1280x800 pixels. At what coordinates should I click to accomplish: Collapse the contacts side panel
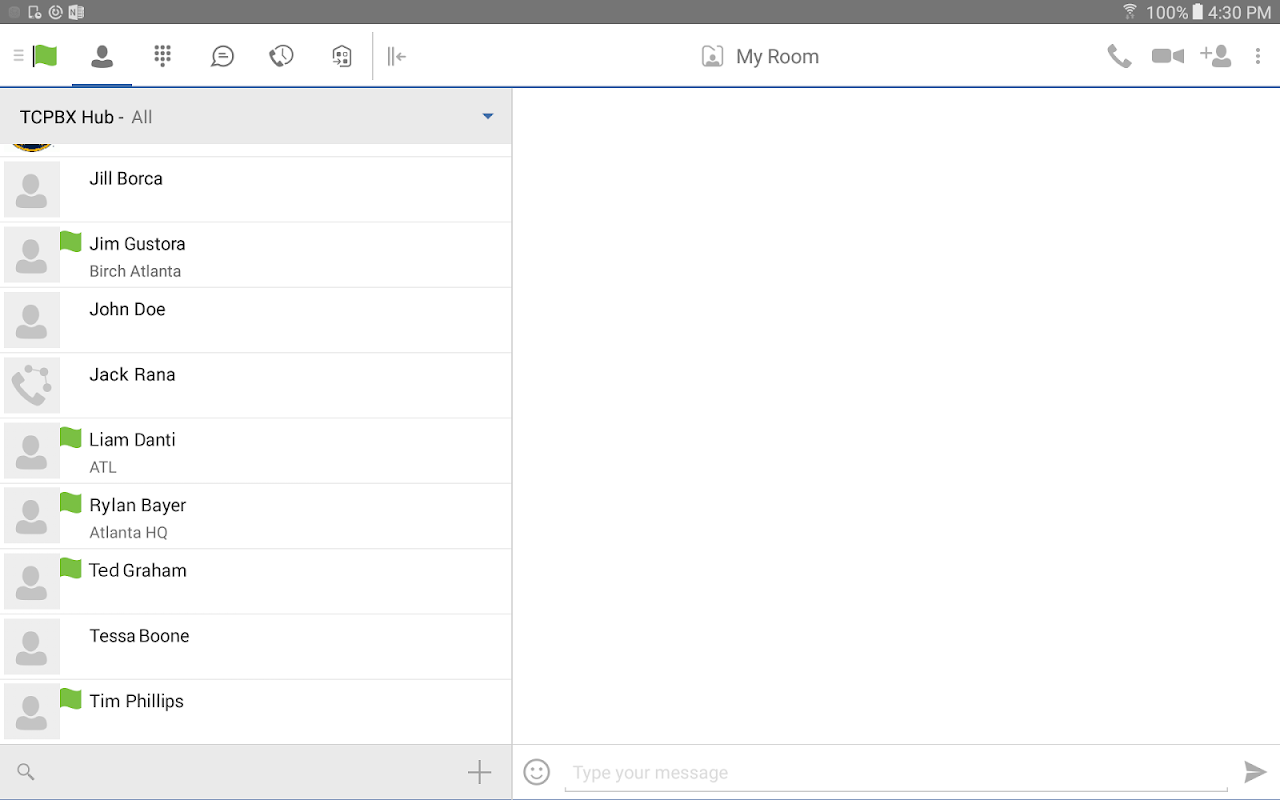coord(397,56)
